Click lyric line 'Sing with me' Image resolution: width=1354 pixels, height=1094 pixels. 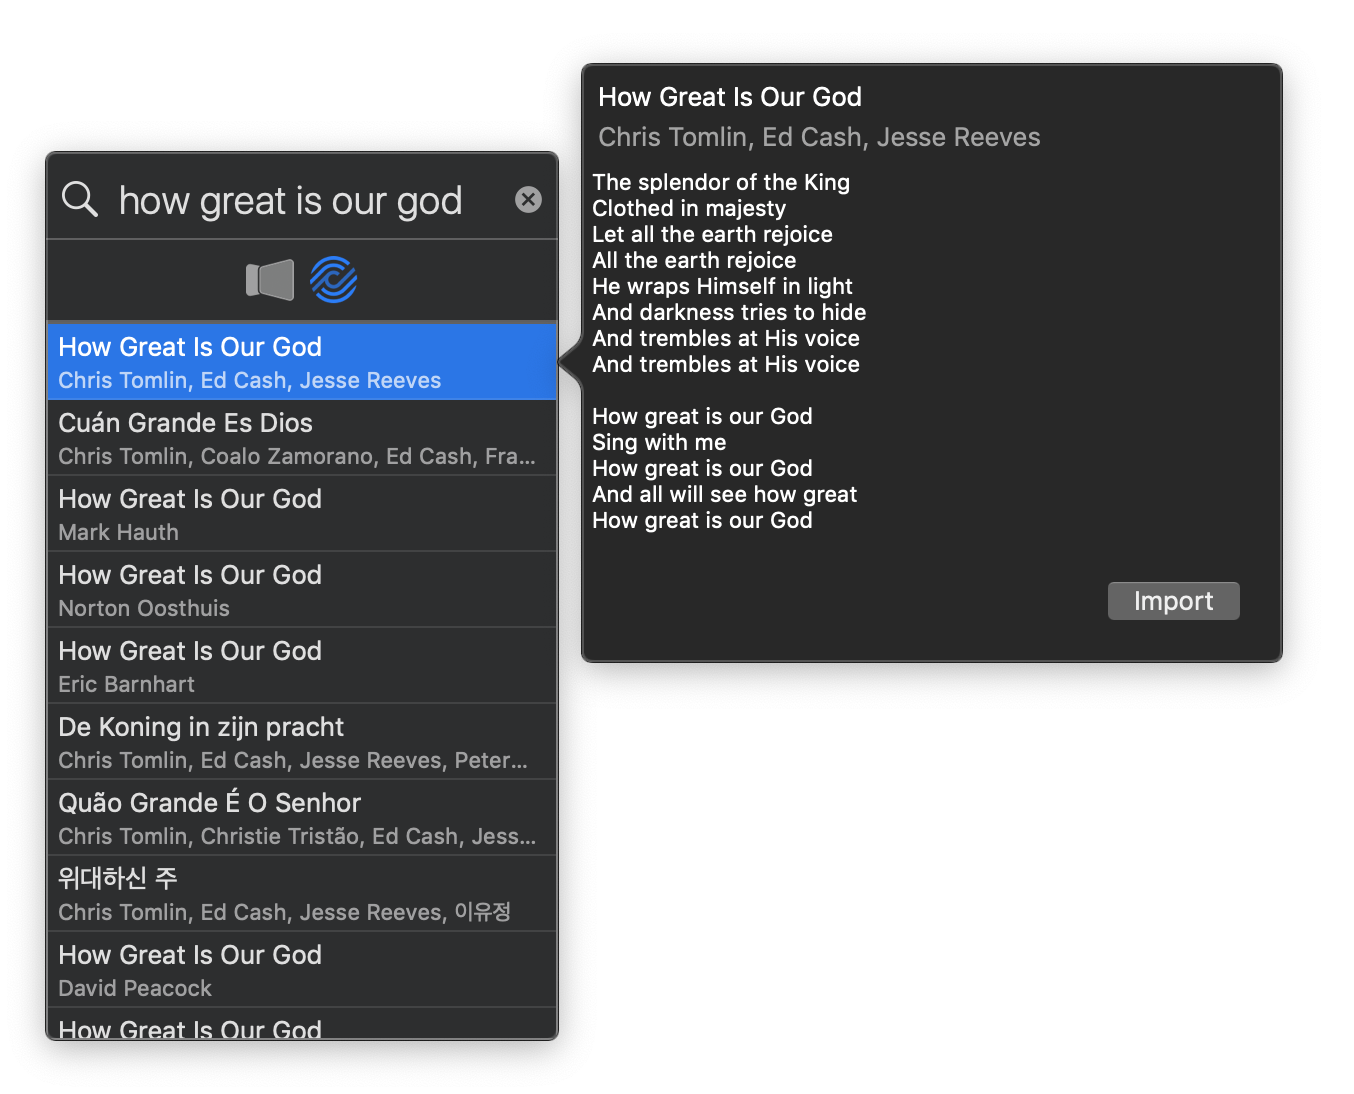click(x=659, y=442)
